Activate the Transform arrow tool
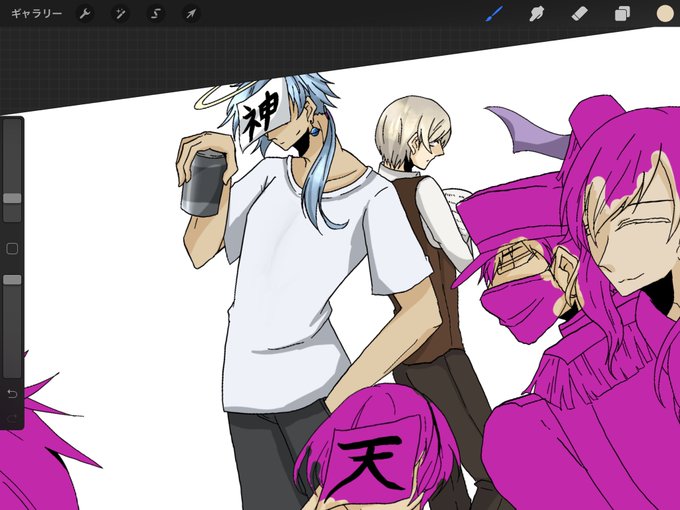The image size is (680, 510). click(191, 14)
